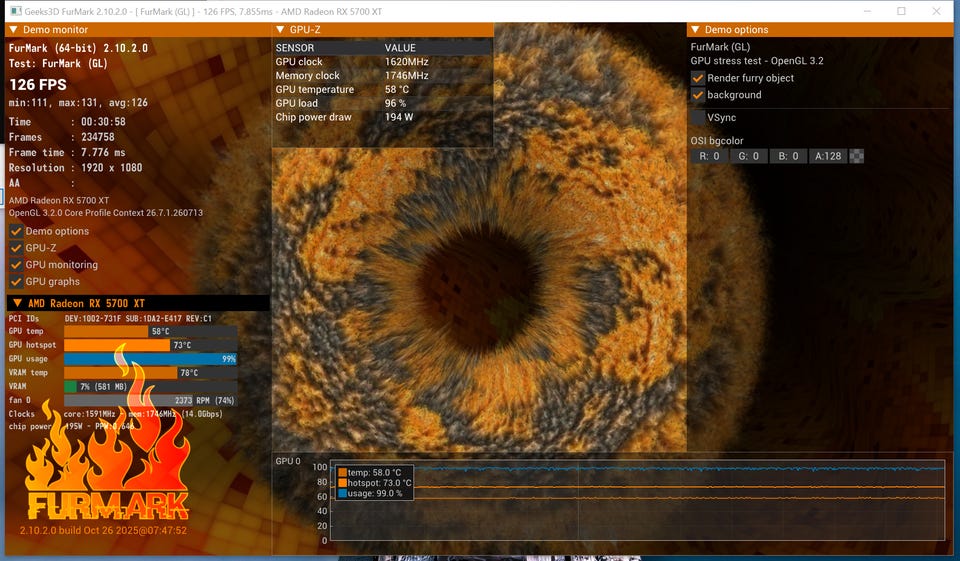The height and width of the screenshot is (561, 960).
Task: Click the GPU stress test - OpenGL 3.2 label
Action: point(757,61)
